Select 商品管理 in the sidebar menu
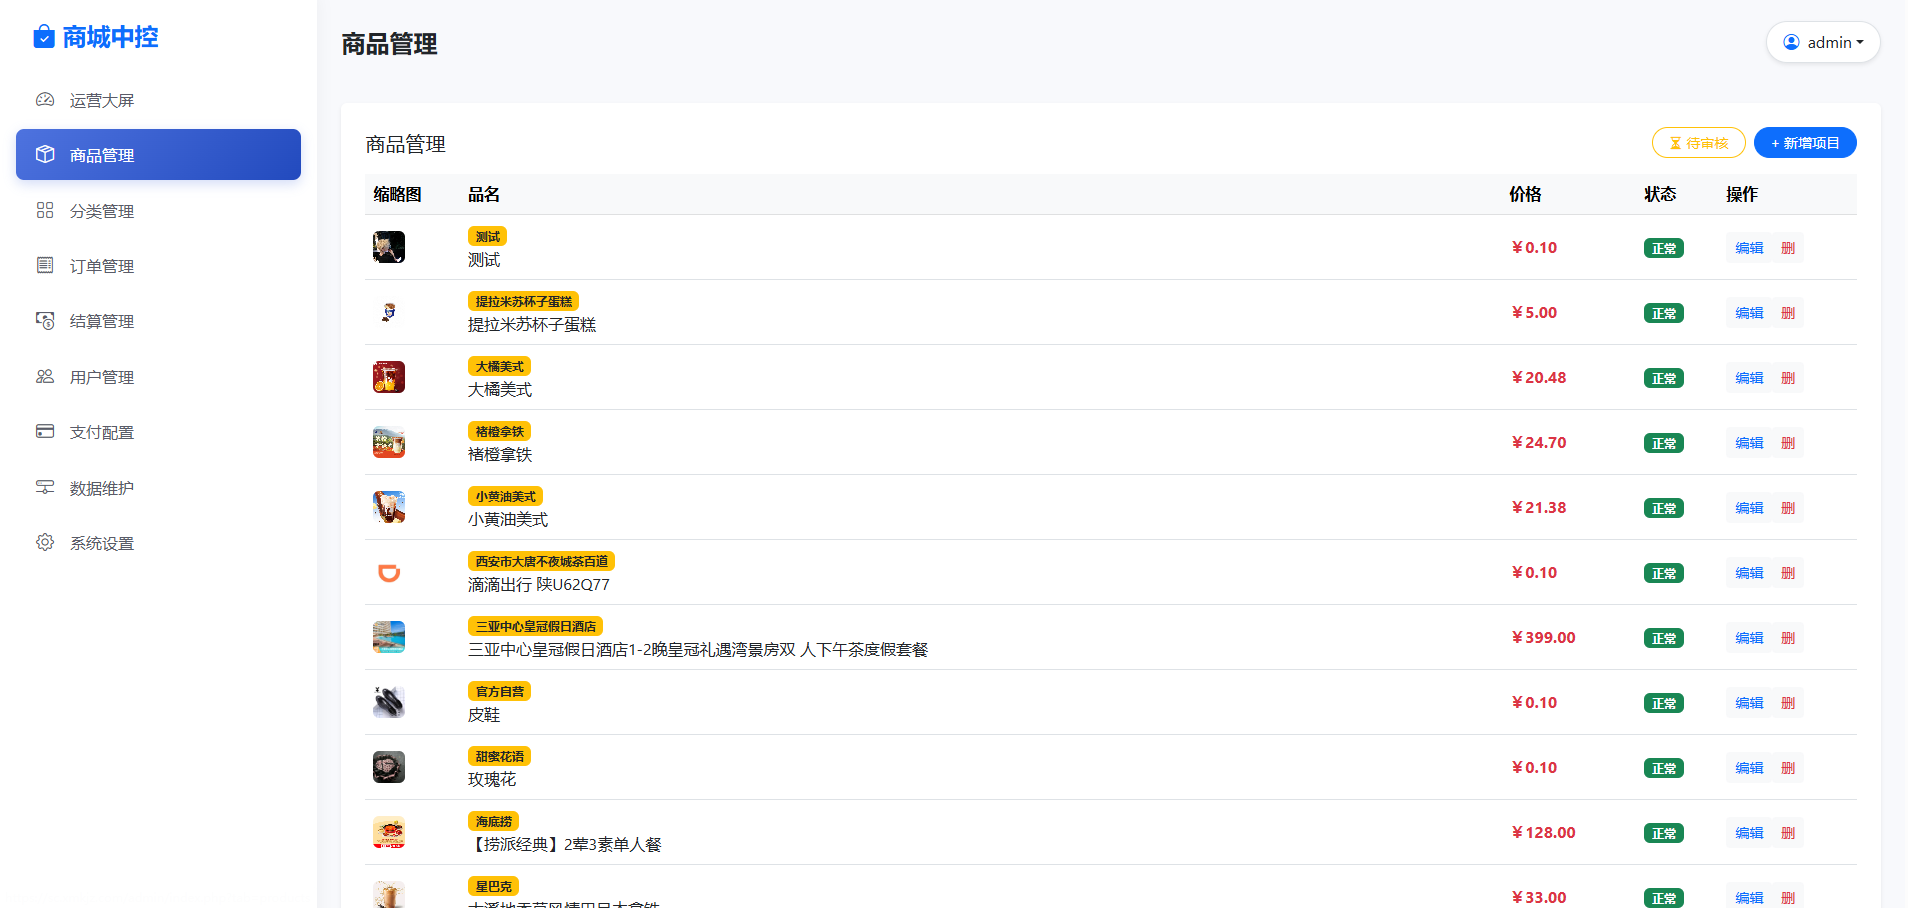Viewport: 1908px width, 908px height. [x=158, y=155]
